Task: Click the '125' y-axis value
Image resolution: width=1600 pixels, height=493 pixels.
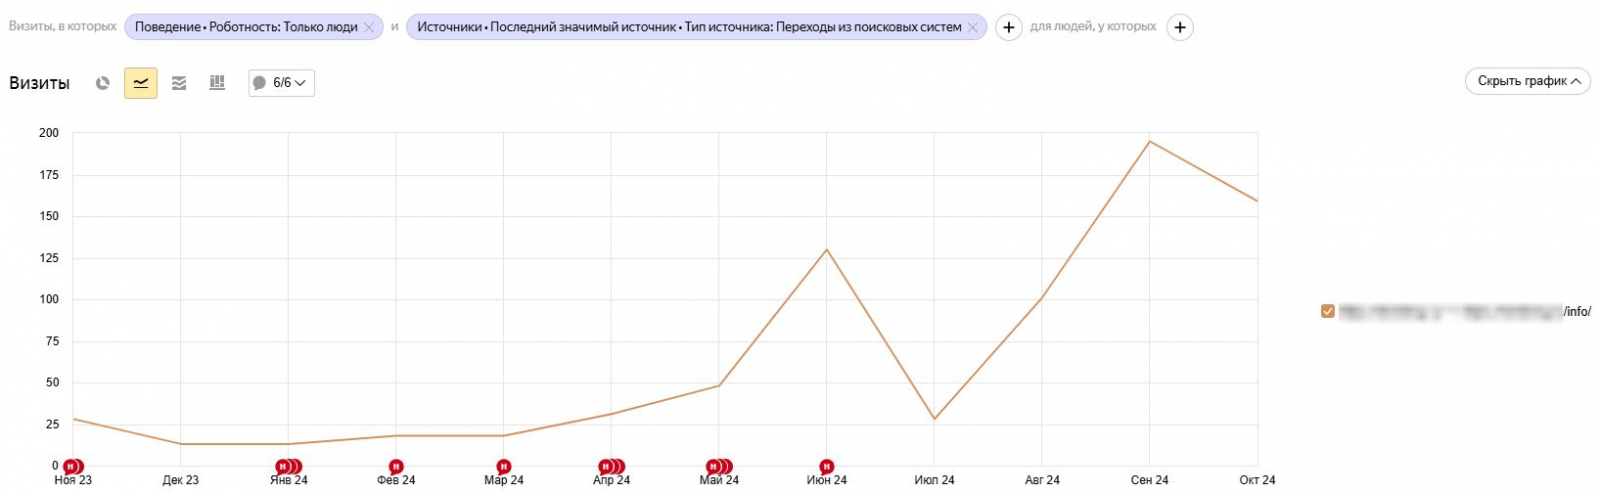Action: point(49,258)
